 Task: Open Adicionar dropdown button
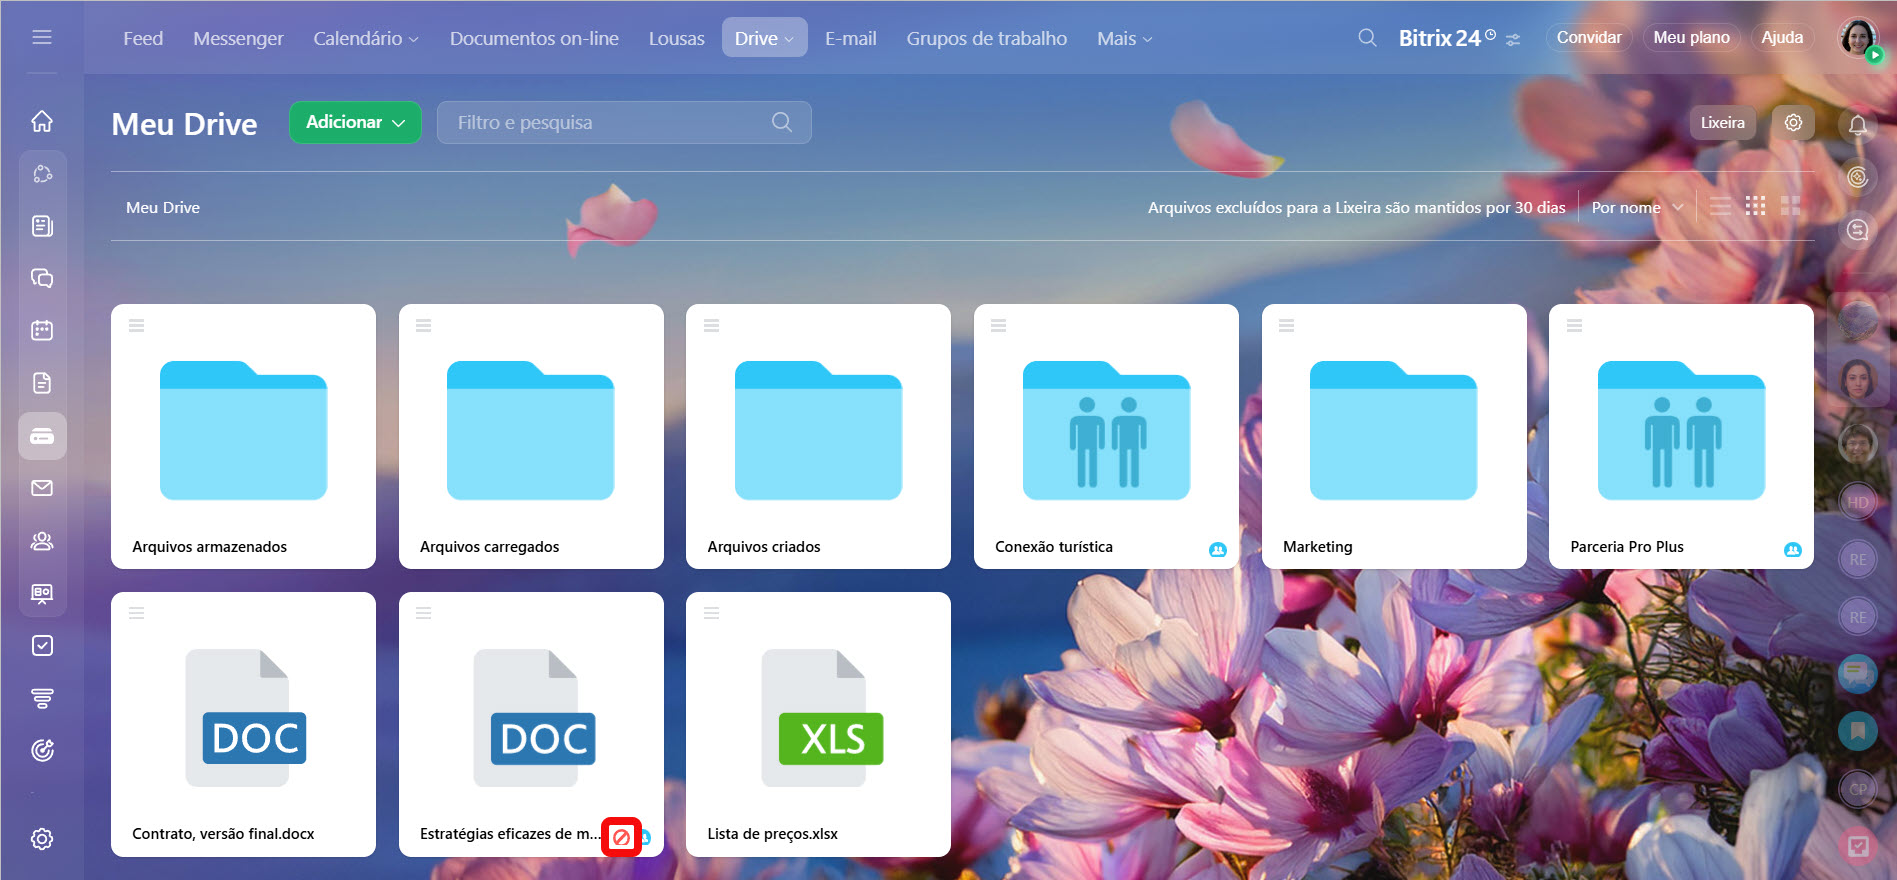pos(355,122)
